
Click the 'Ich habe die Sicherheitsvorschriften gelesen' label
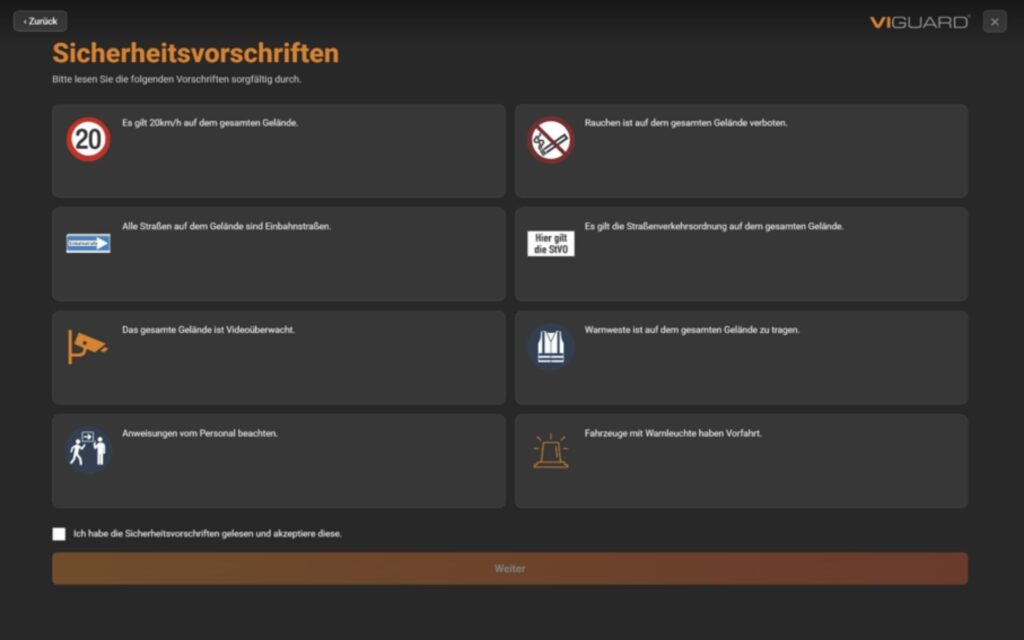tap(207, 534)
